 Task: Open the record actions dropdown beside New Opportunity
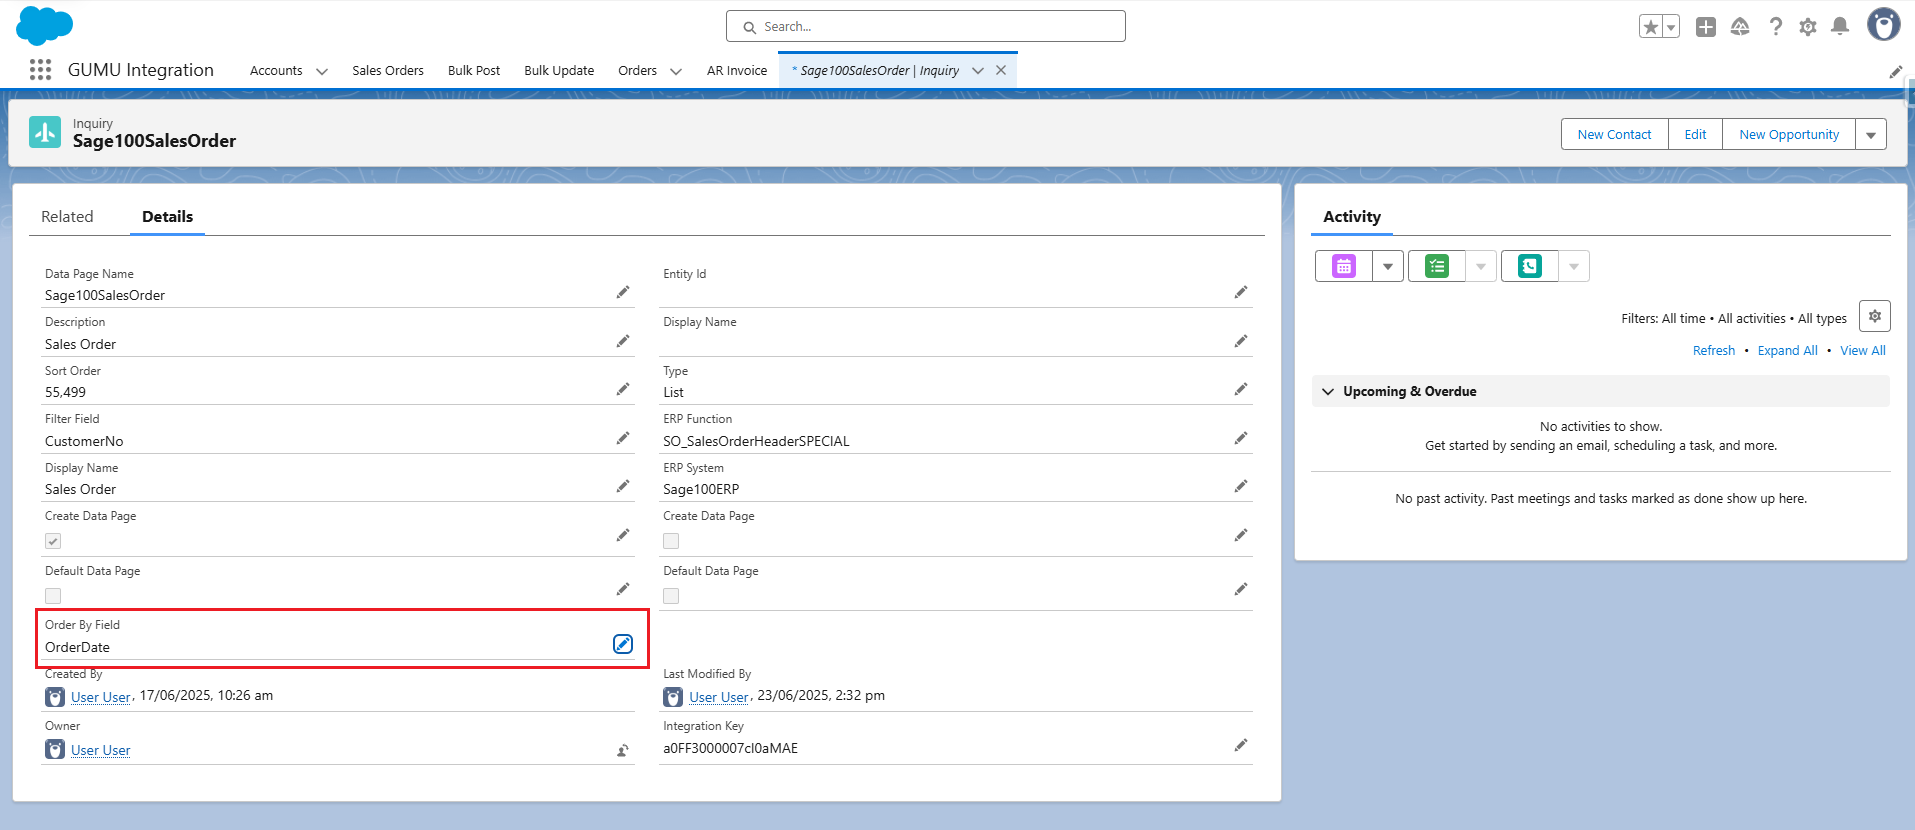(1871, 135)
